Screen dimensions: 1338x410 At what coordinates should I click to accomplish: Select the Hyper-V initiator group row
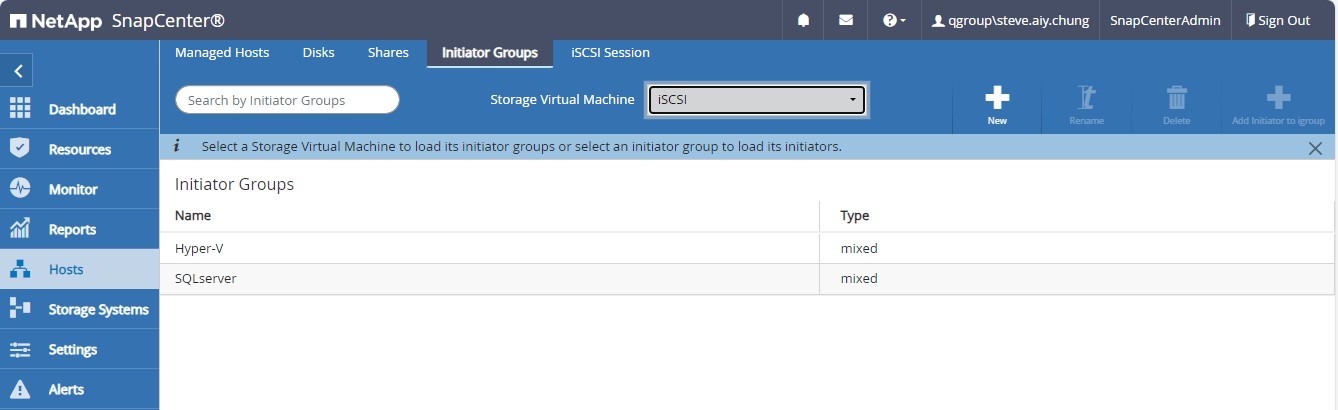tap(490, 248)
